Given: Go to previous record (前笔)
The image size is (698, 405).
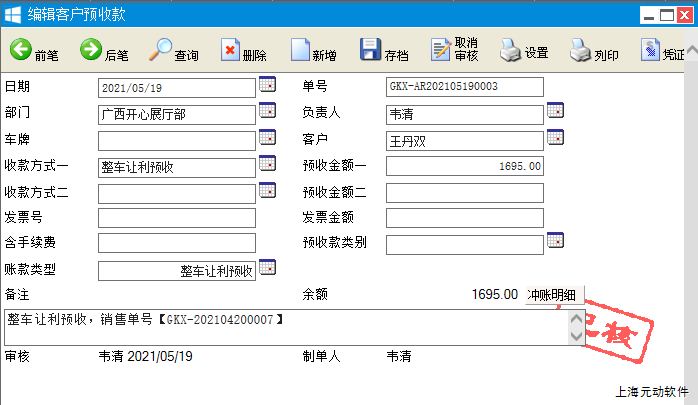Looking at the screenshot, I should click(34, 51).
